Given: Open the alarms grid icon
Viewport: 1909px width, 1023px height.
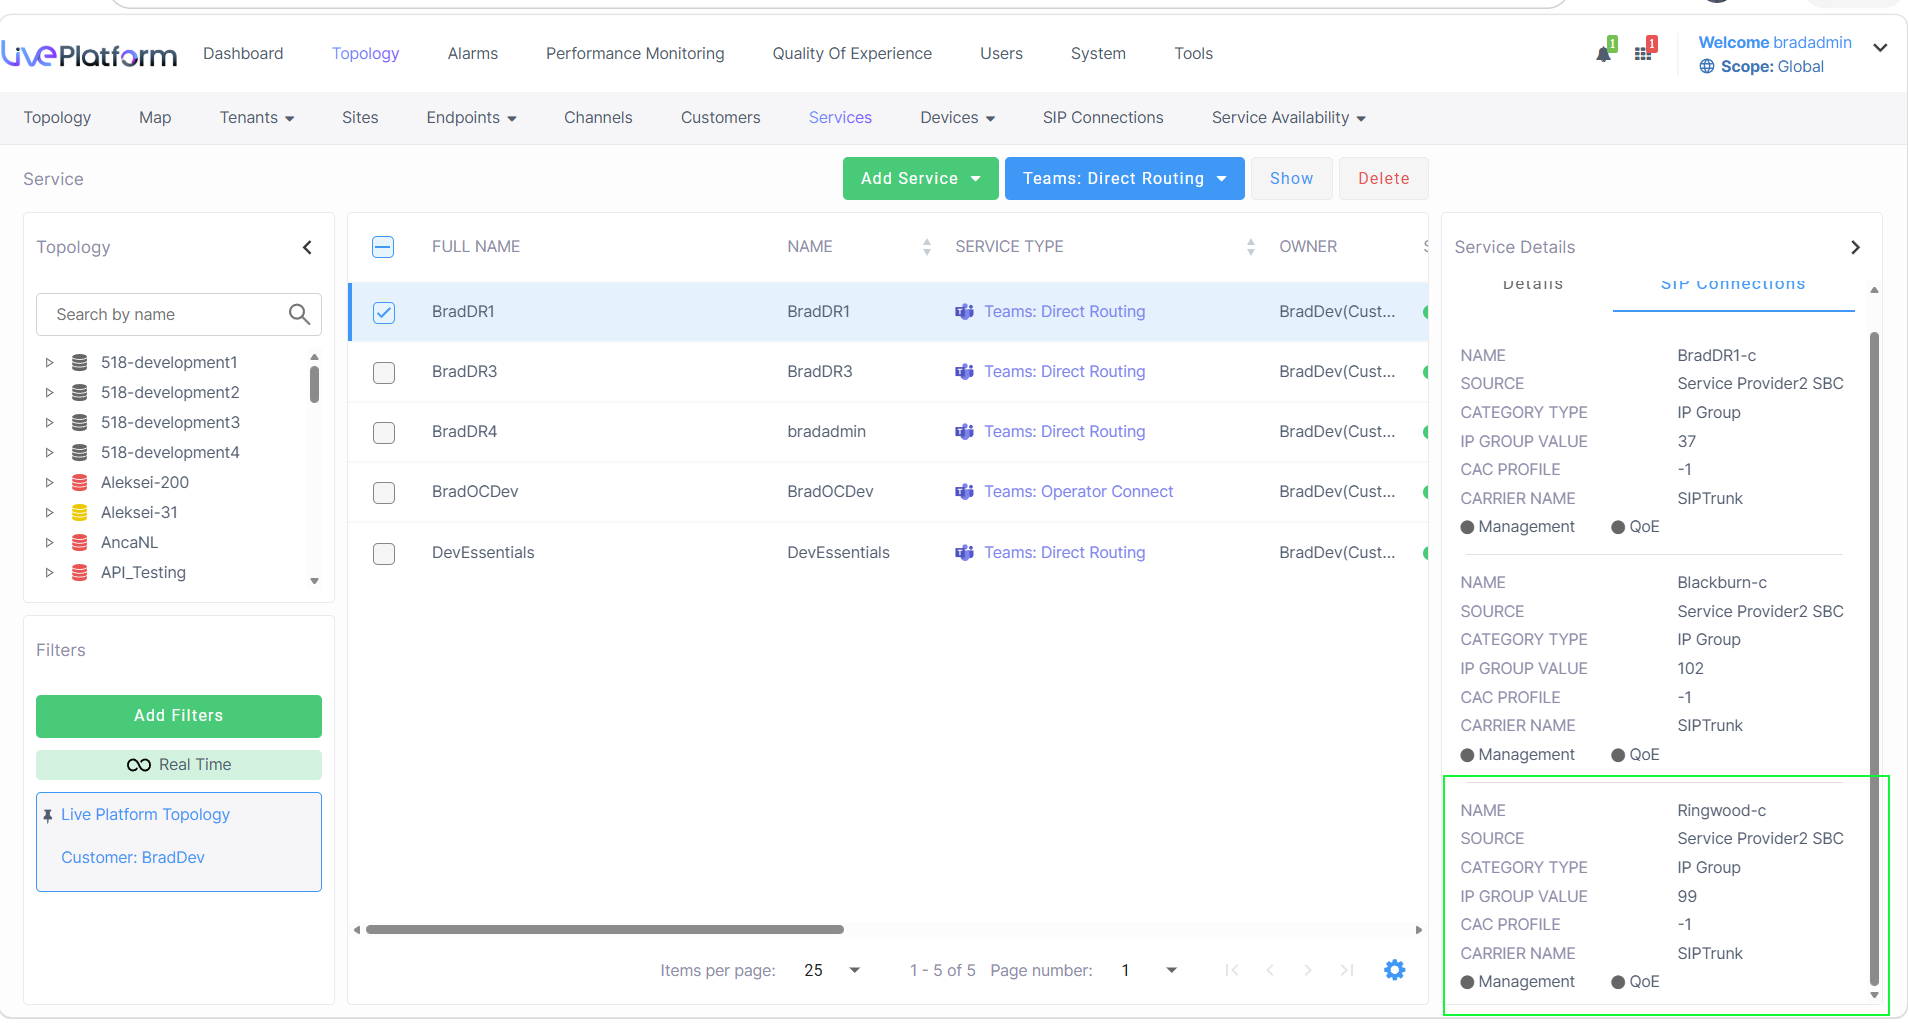Looking at the screenshot, I should tap(1644, 52).
